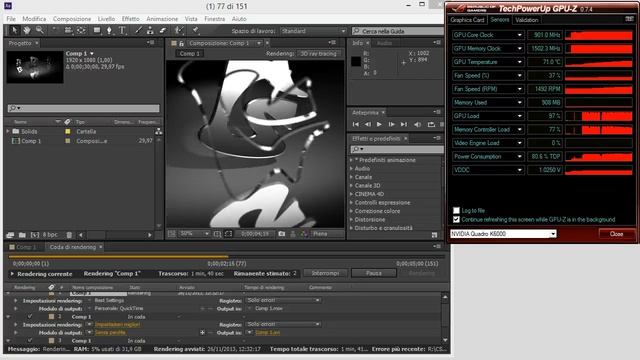Click the 3D ray tracing renderer button
Image resolution: width=640 pixels, height=360 pixels.
tap(319, 53)
